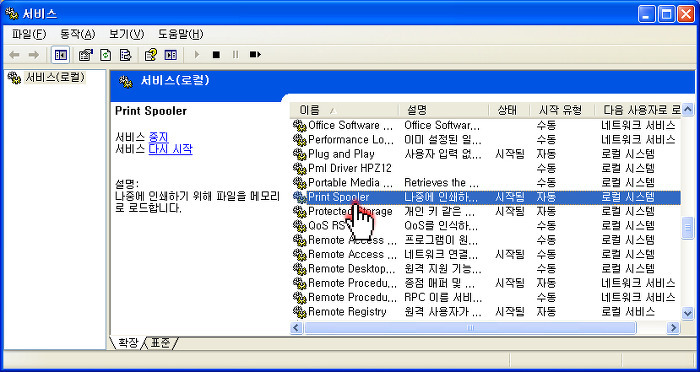Maximize the 서비스 window
This screenshot has height=372, width=700.
[x=666, y=14]
